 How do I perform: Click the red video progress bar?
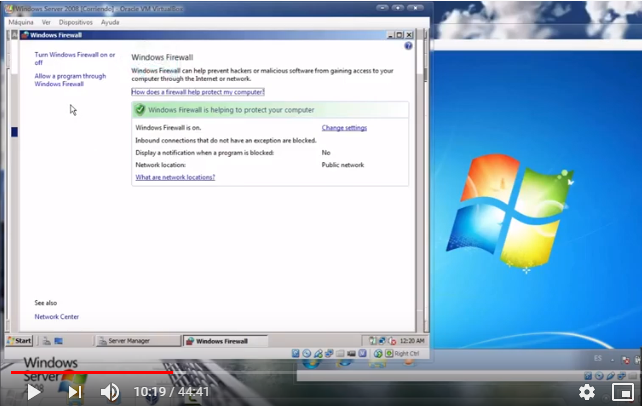pos(92,372)
